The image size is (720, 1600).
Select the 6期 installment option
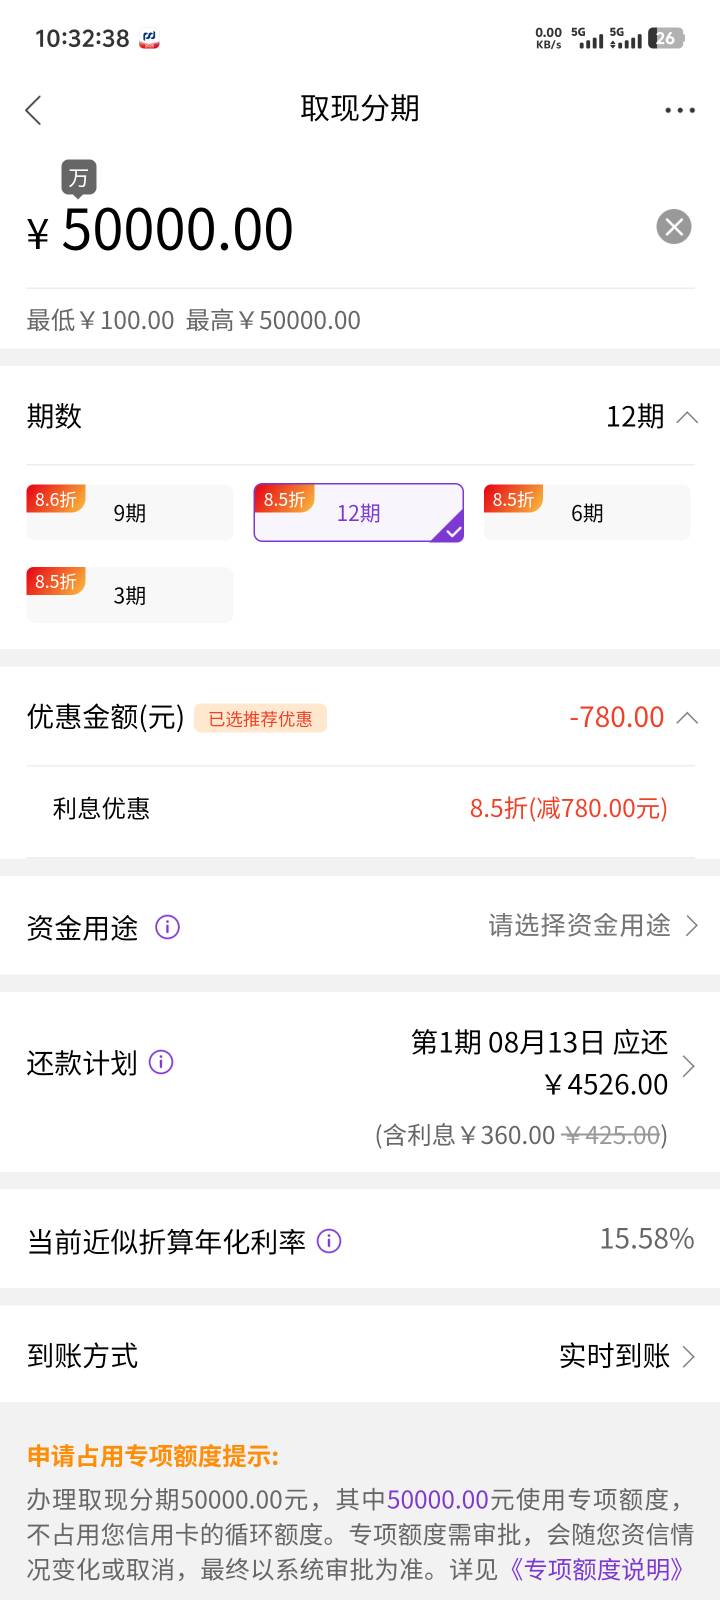(x=587, y=512)
